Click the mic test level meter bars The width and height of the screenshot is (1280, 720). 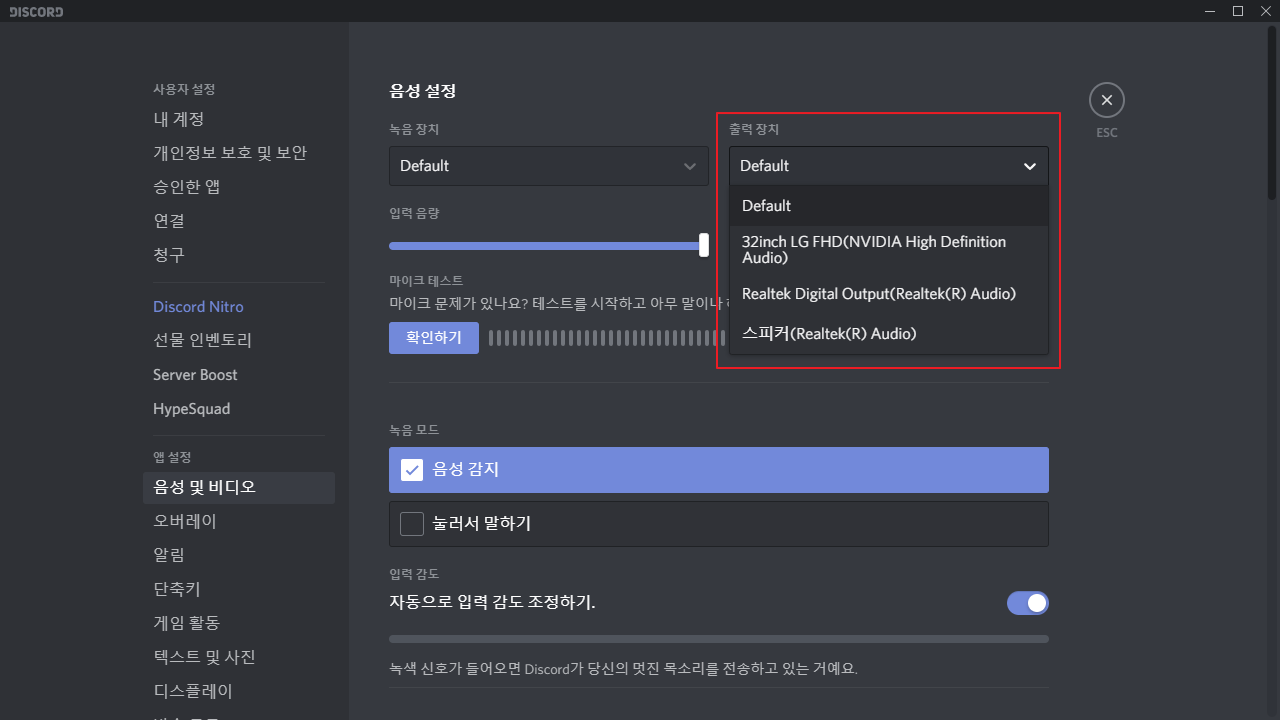tap(607, 338)
